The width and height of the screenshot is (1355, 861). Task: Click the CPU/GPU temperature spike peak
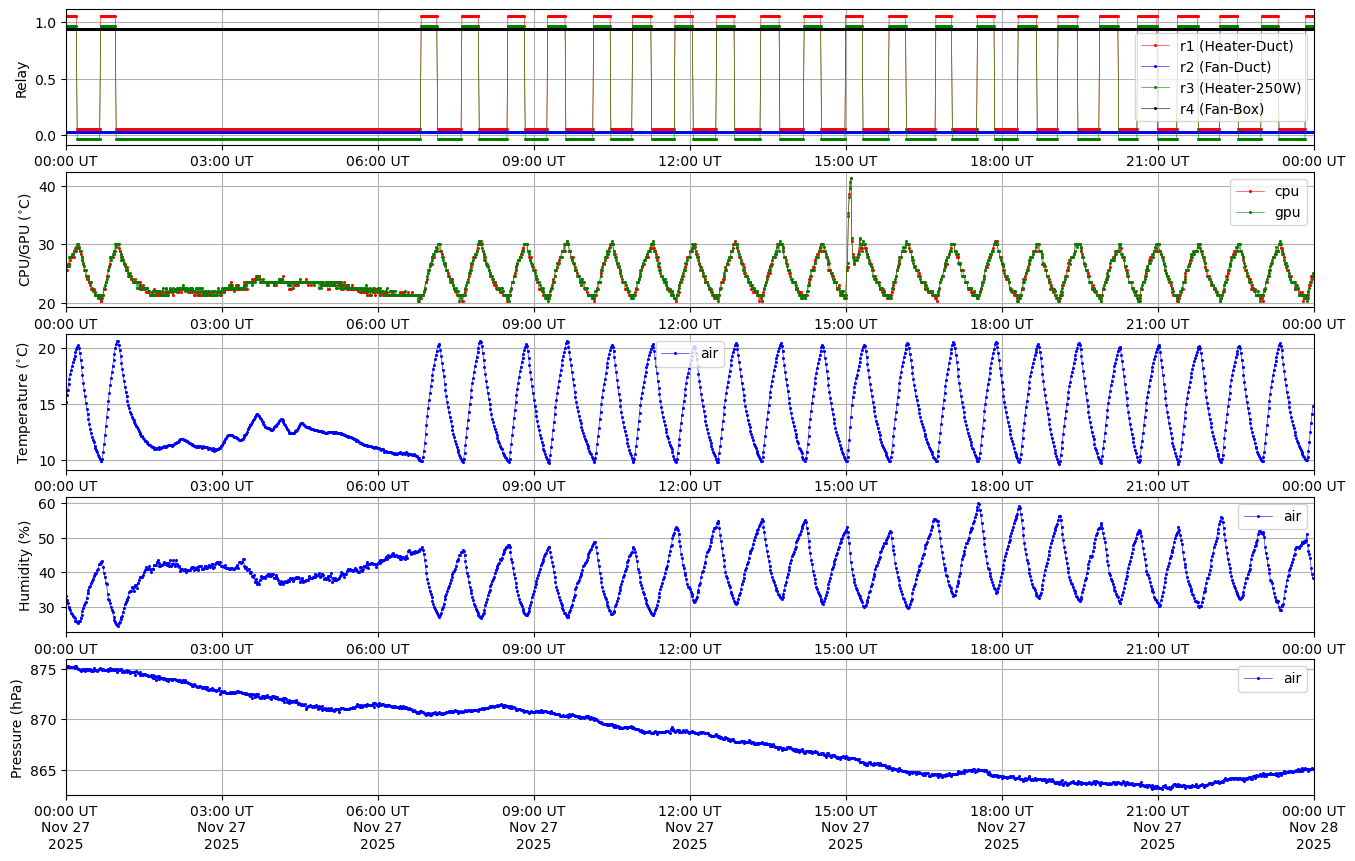[851, 179]
